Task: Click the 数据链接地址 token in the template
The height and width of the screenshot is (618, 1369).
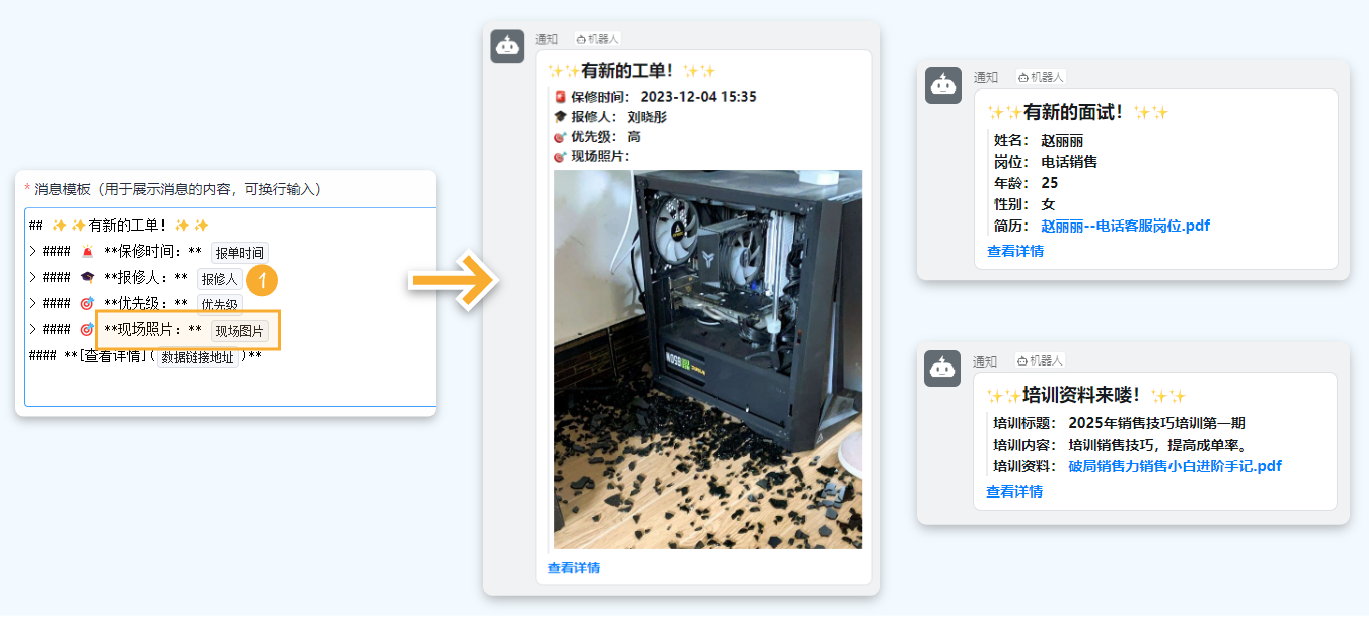Action: (195, 356)
